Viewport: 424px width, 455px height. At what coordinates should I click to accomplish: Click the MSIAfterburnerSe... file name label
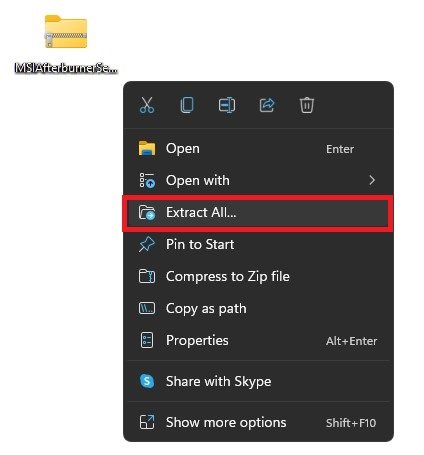pos(66,68)
